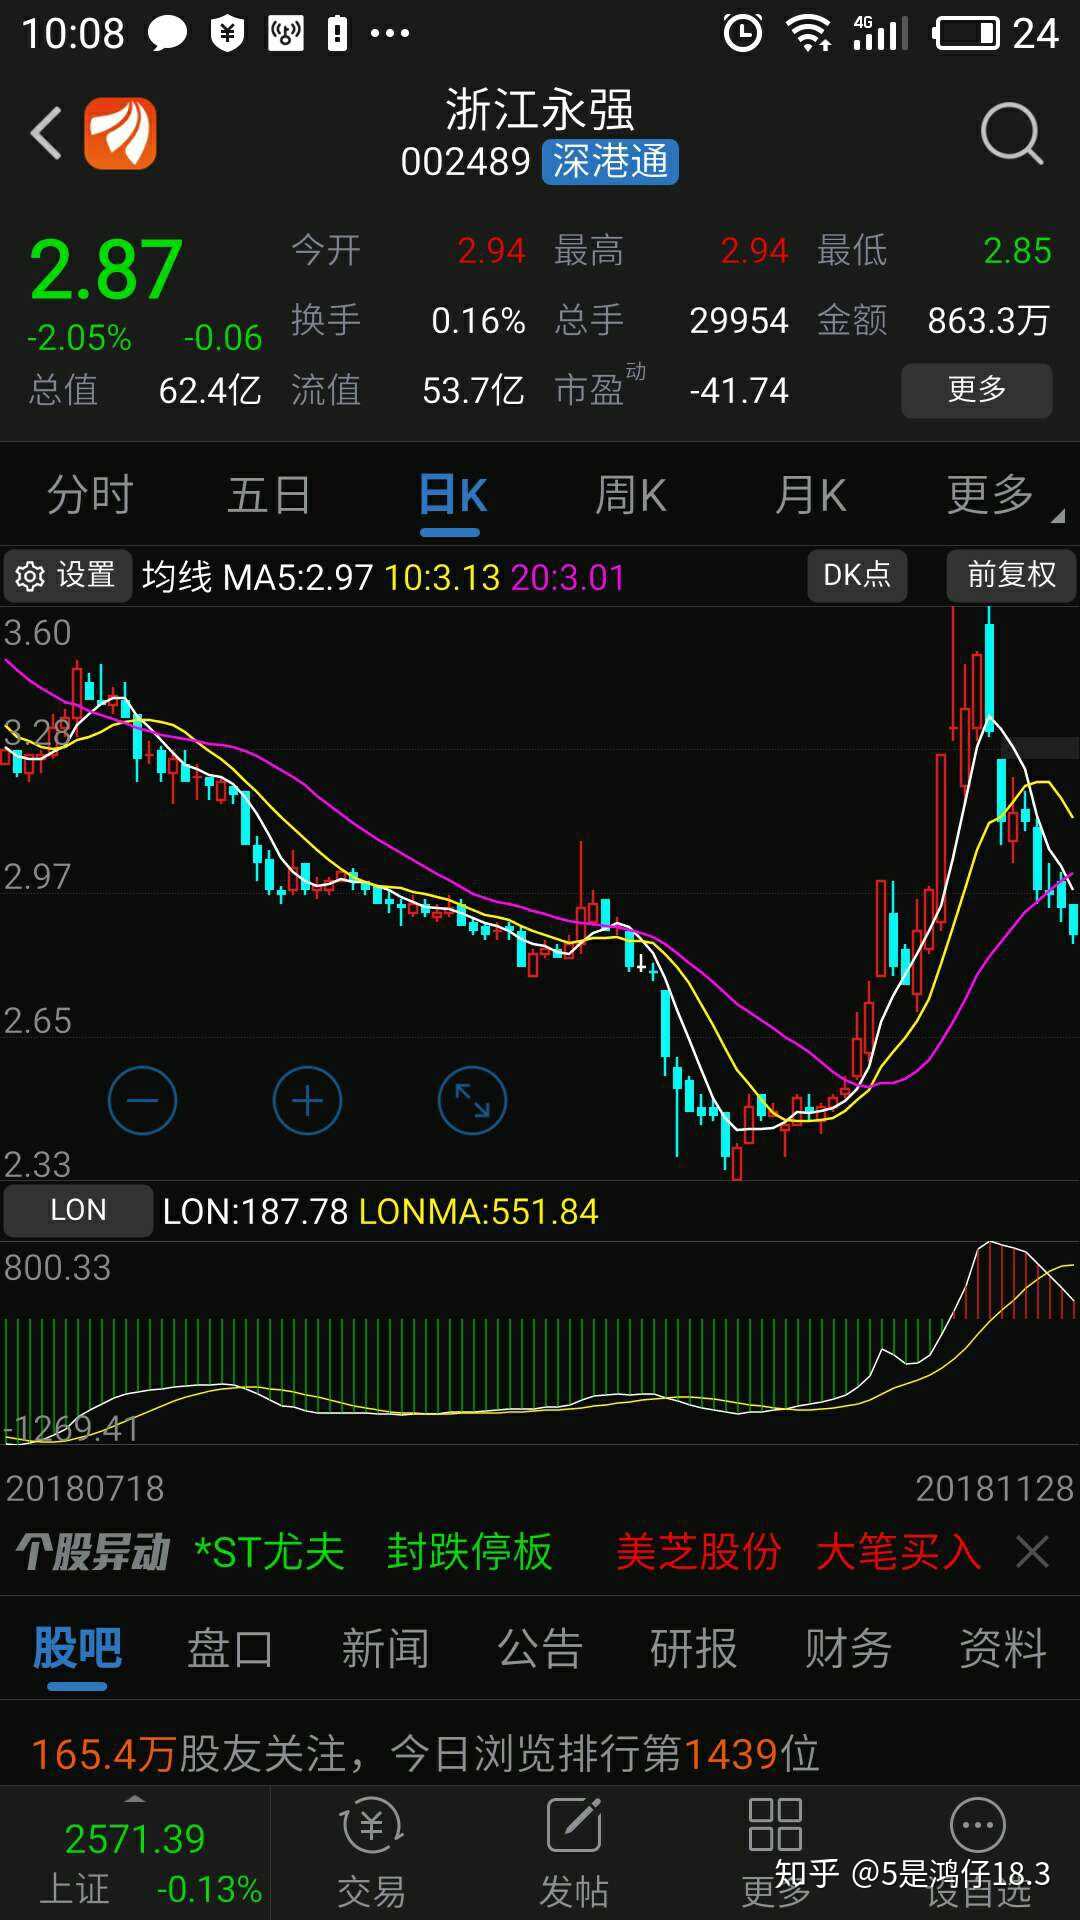
Task: Open the orange Eastmoney app logo
Action: [120, 133]
